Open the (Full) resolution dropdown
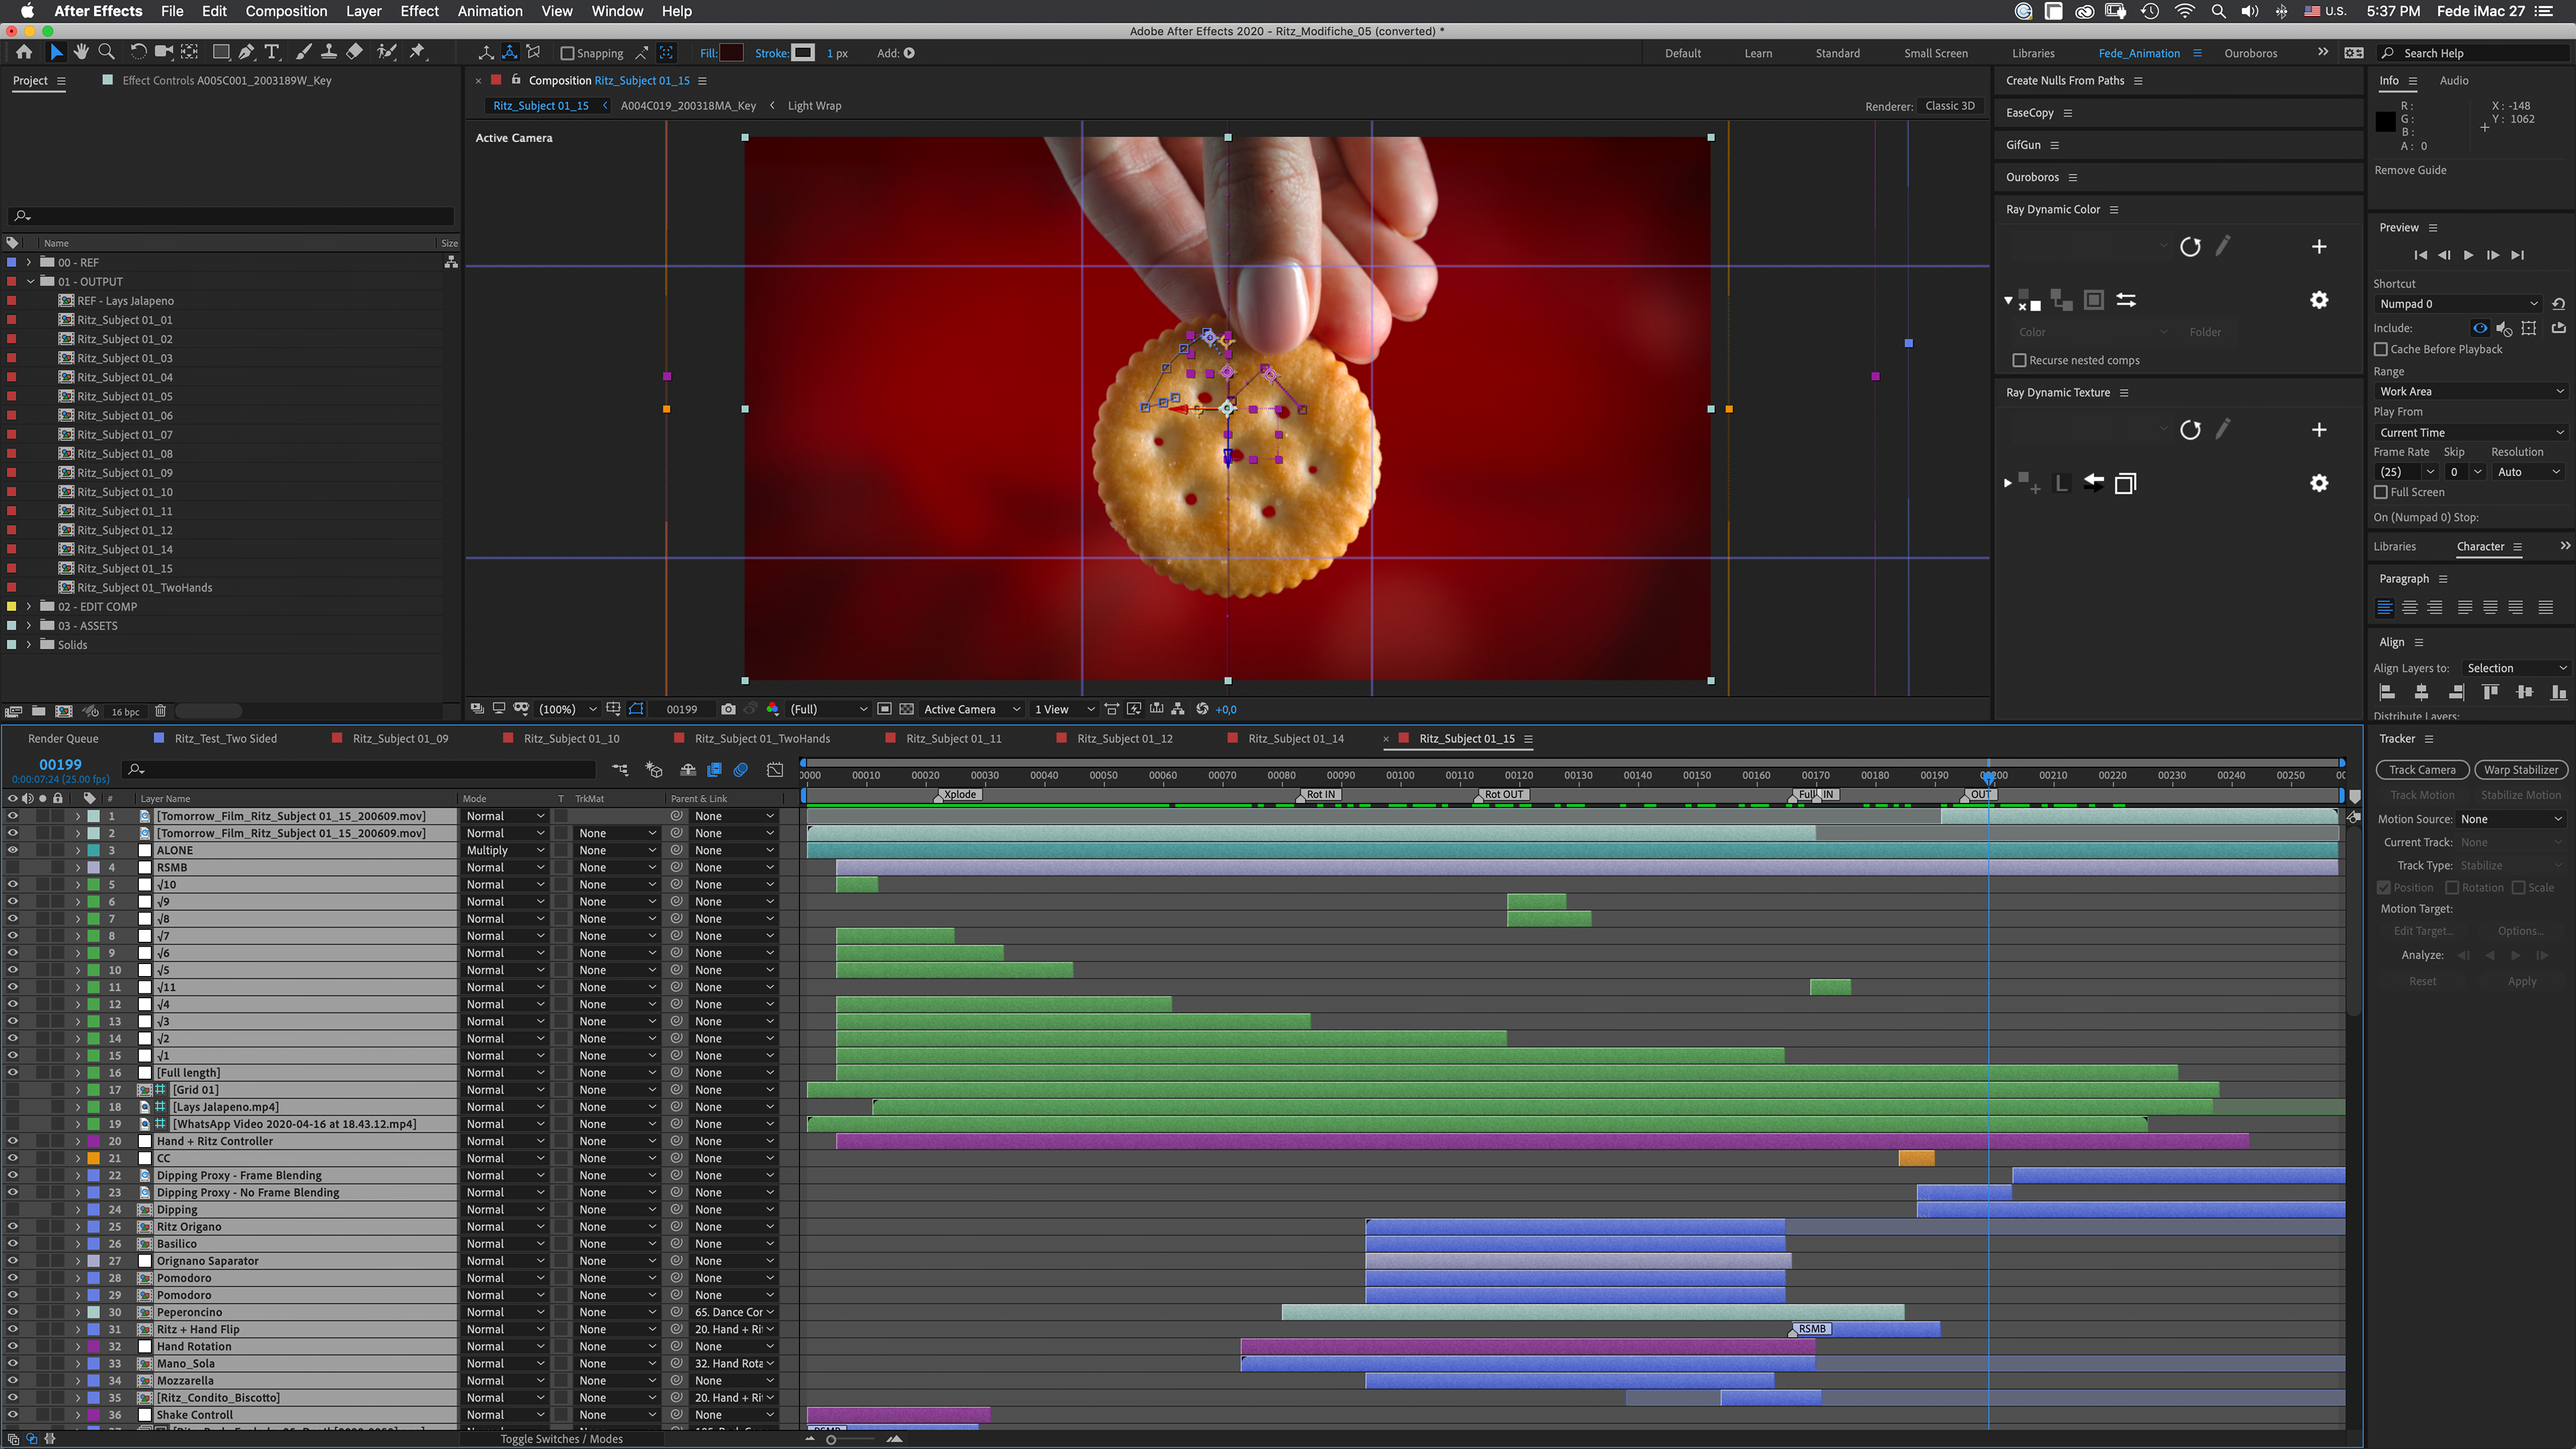 point(828,709)
